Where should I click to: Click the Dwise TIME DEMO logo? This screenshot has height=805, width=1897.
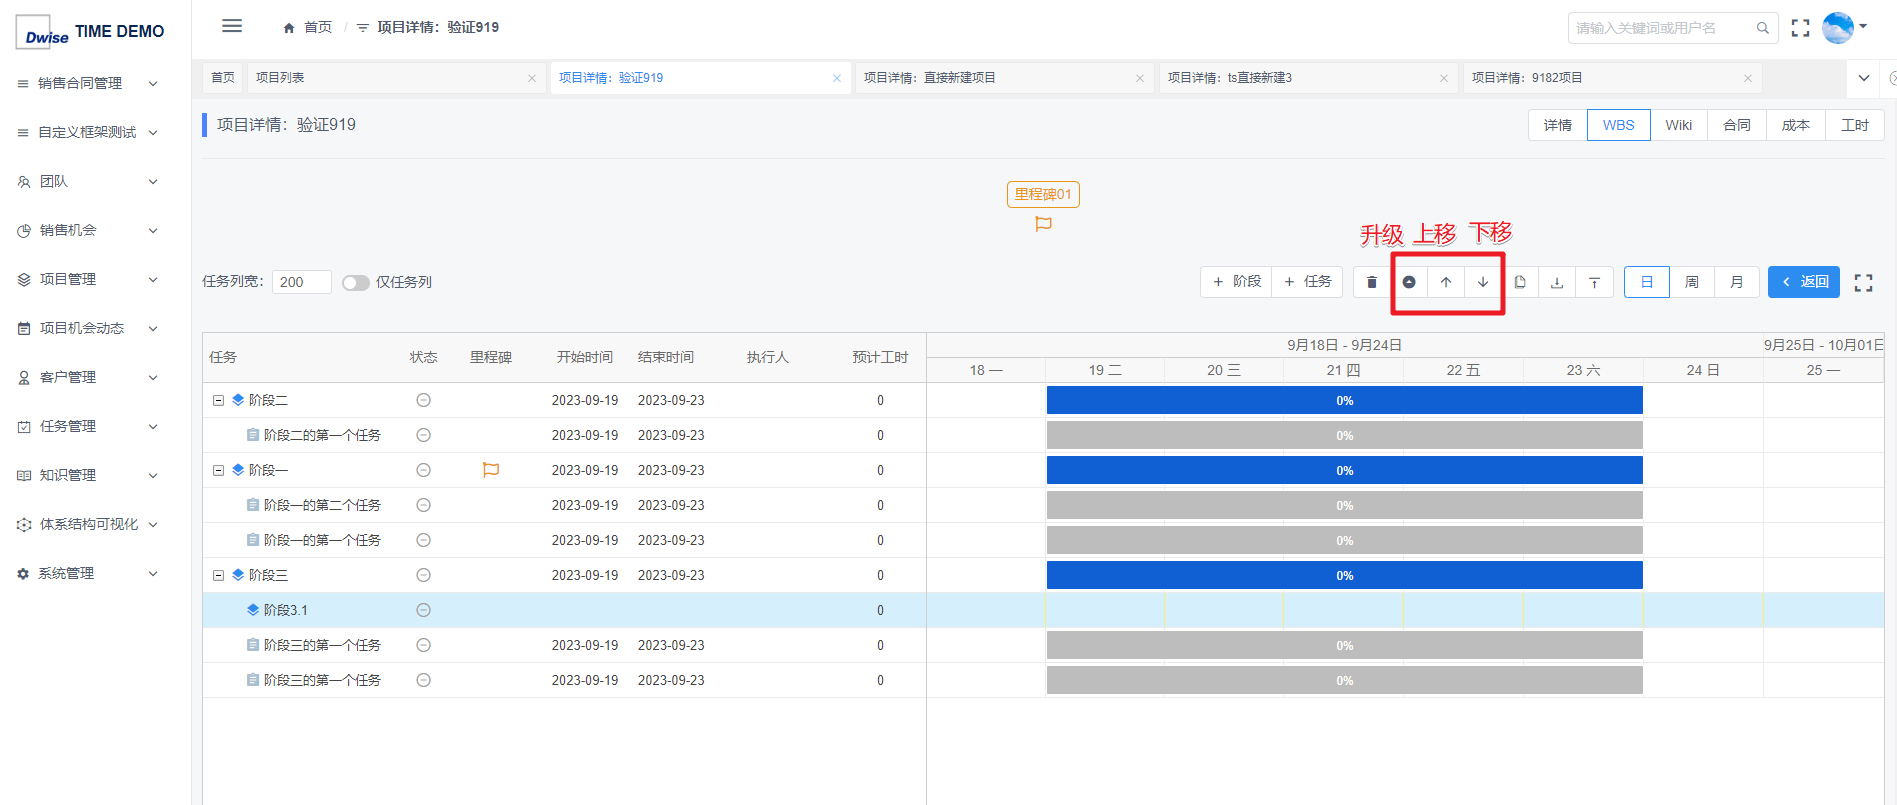(x=92, y=32)
